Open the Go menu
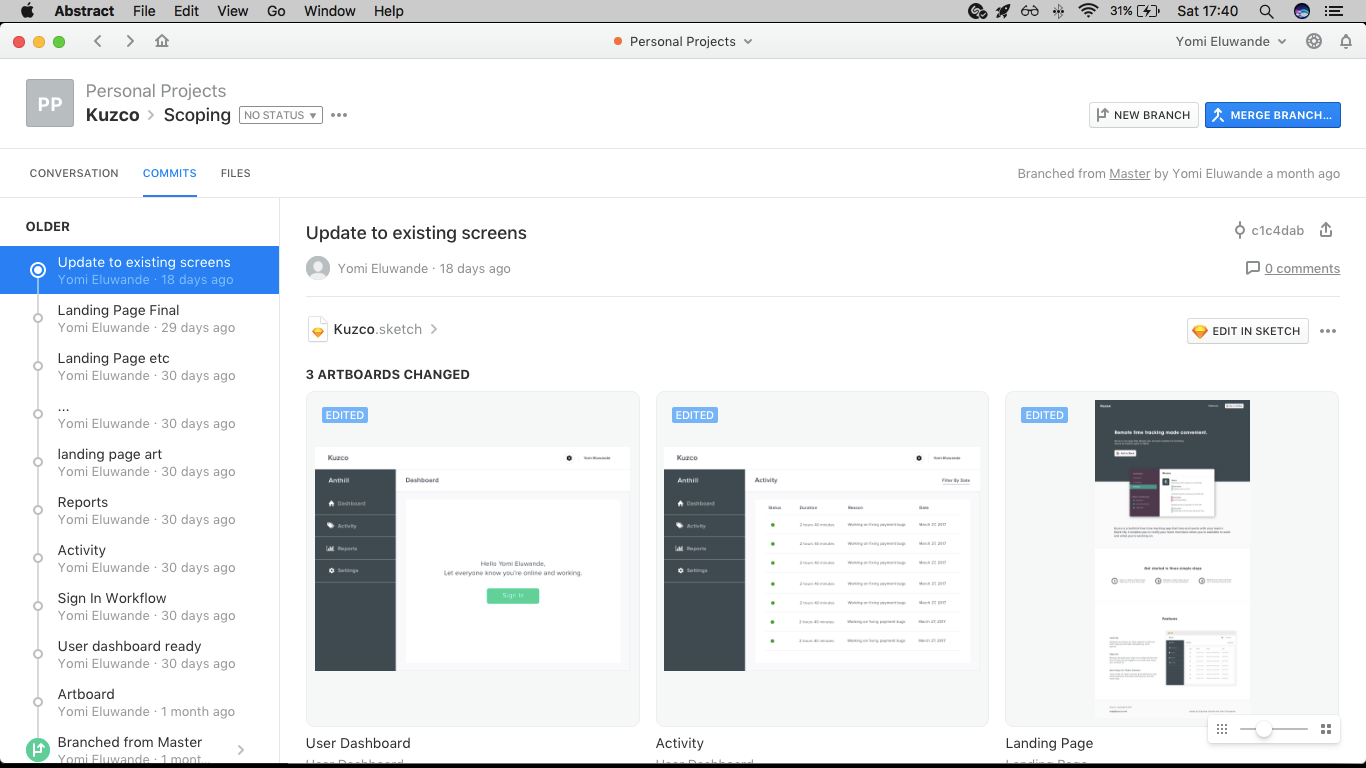The height and width of the screenshot is (768, 1366). click(x=276, y=11)
